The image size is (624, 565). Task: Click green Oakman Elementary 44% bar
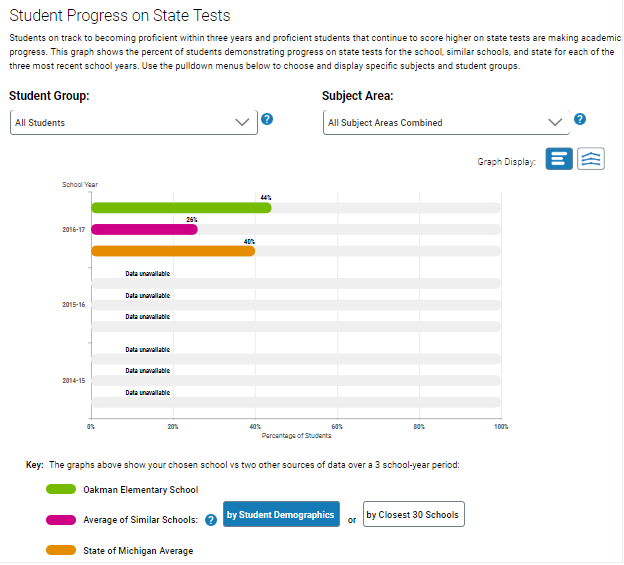pyautogui.click(x=180, y=207)
